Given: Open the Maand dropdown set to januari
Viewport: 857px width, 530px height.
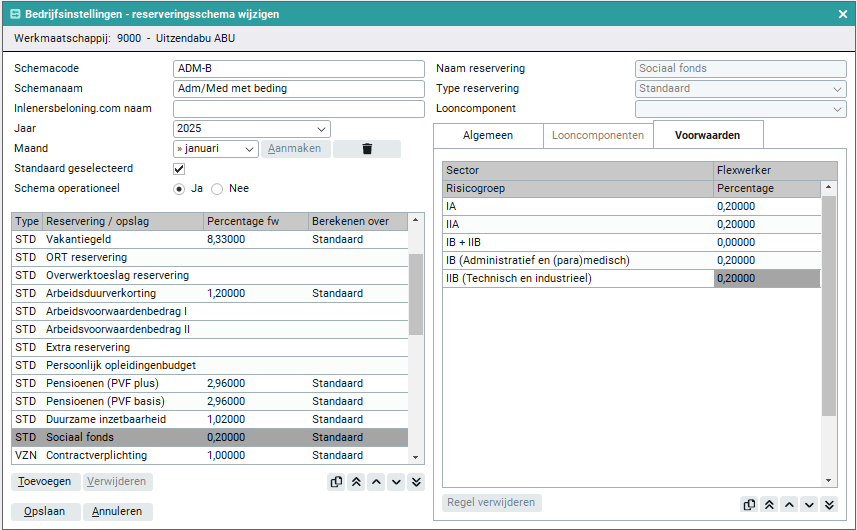Looking at the screenshot, I should point(215,149).
